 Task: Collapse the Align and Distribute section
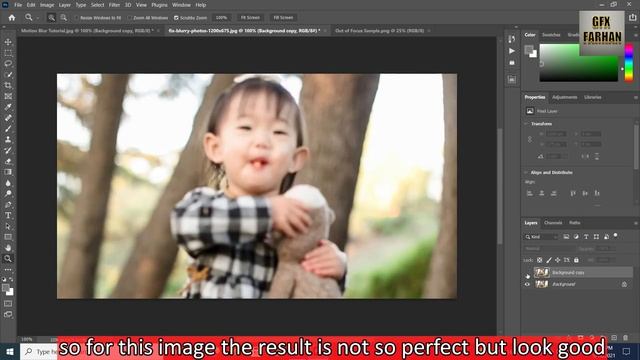(x=527, y=173)
